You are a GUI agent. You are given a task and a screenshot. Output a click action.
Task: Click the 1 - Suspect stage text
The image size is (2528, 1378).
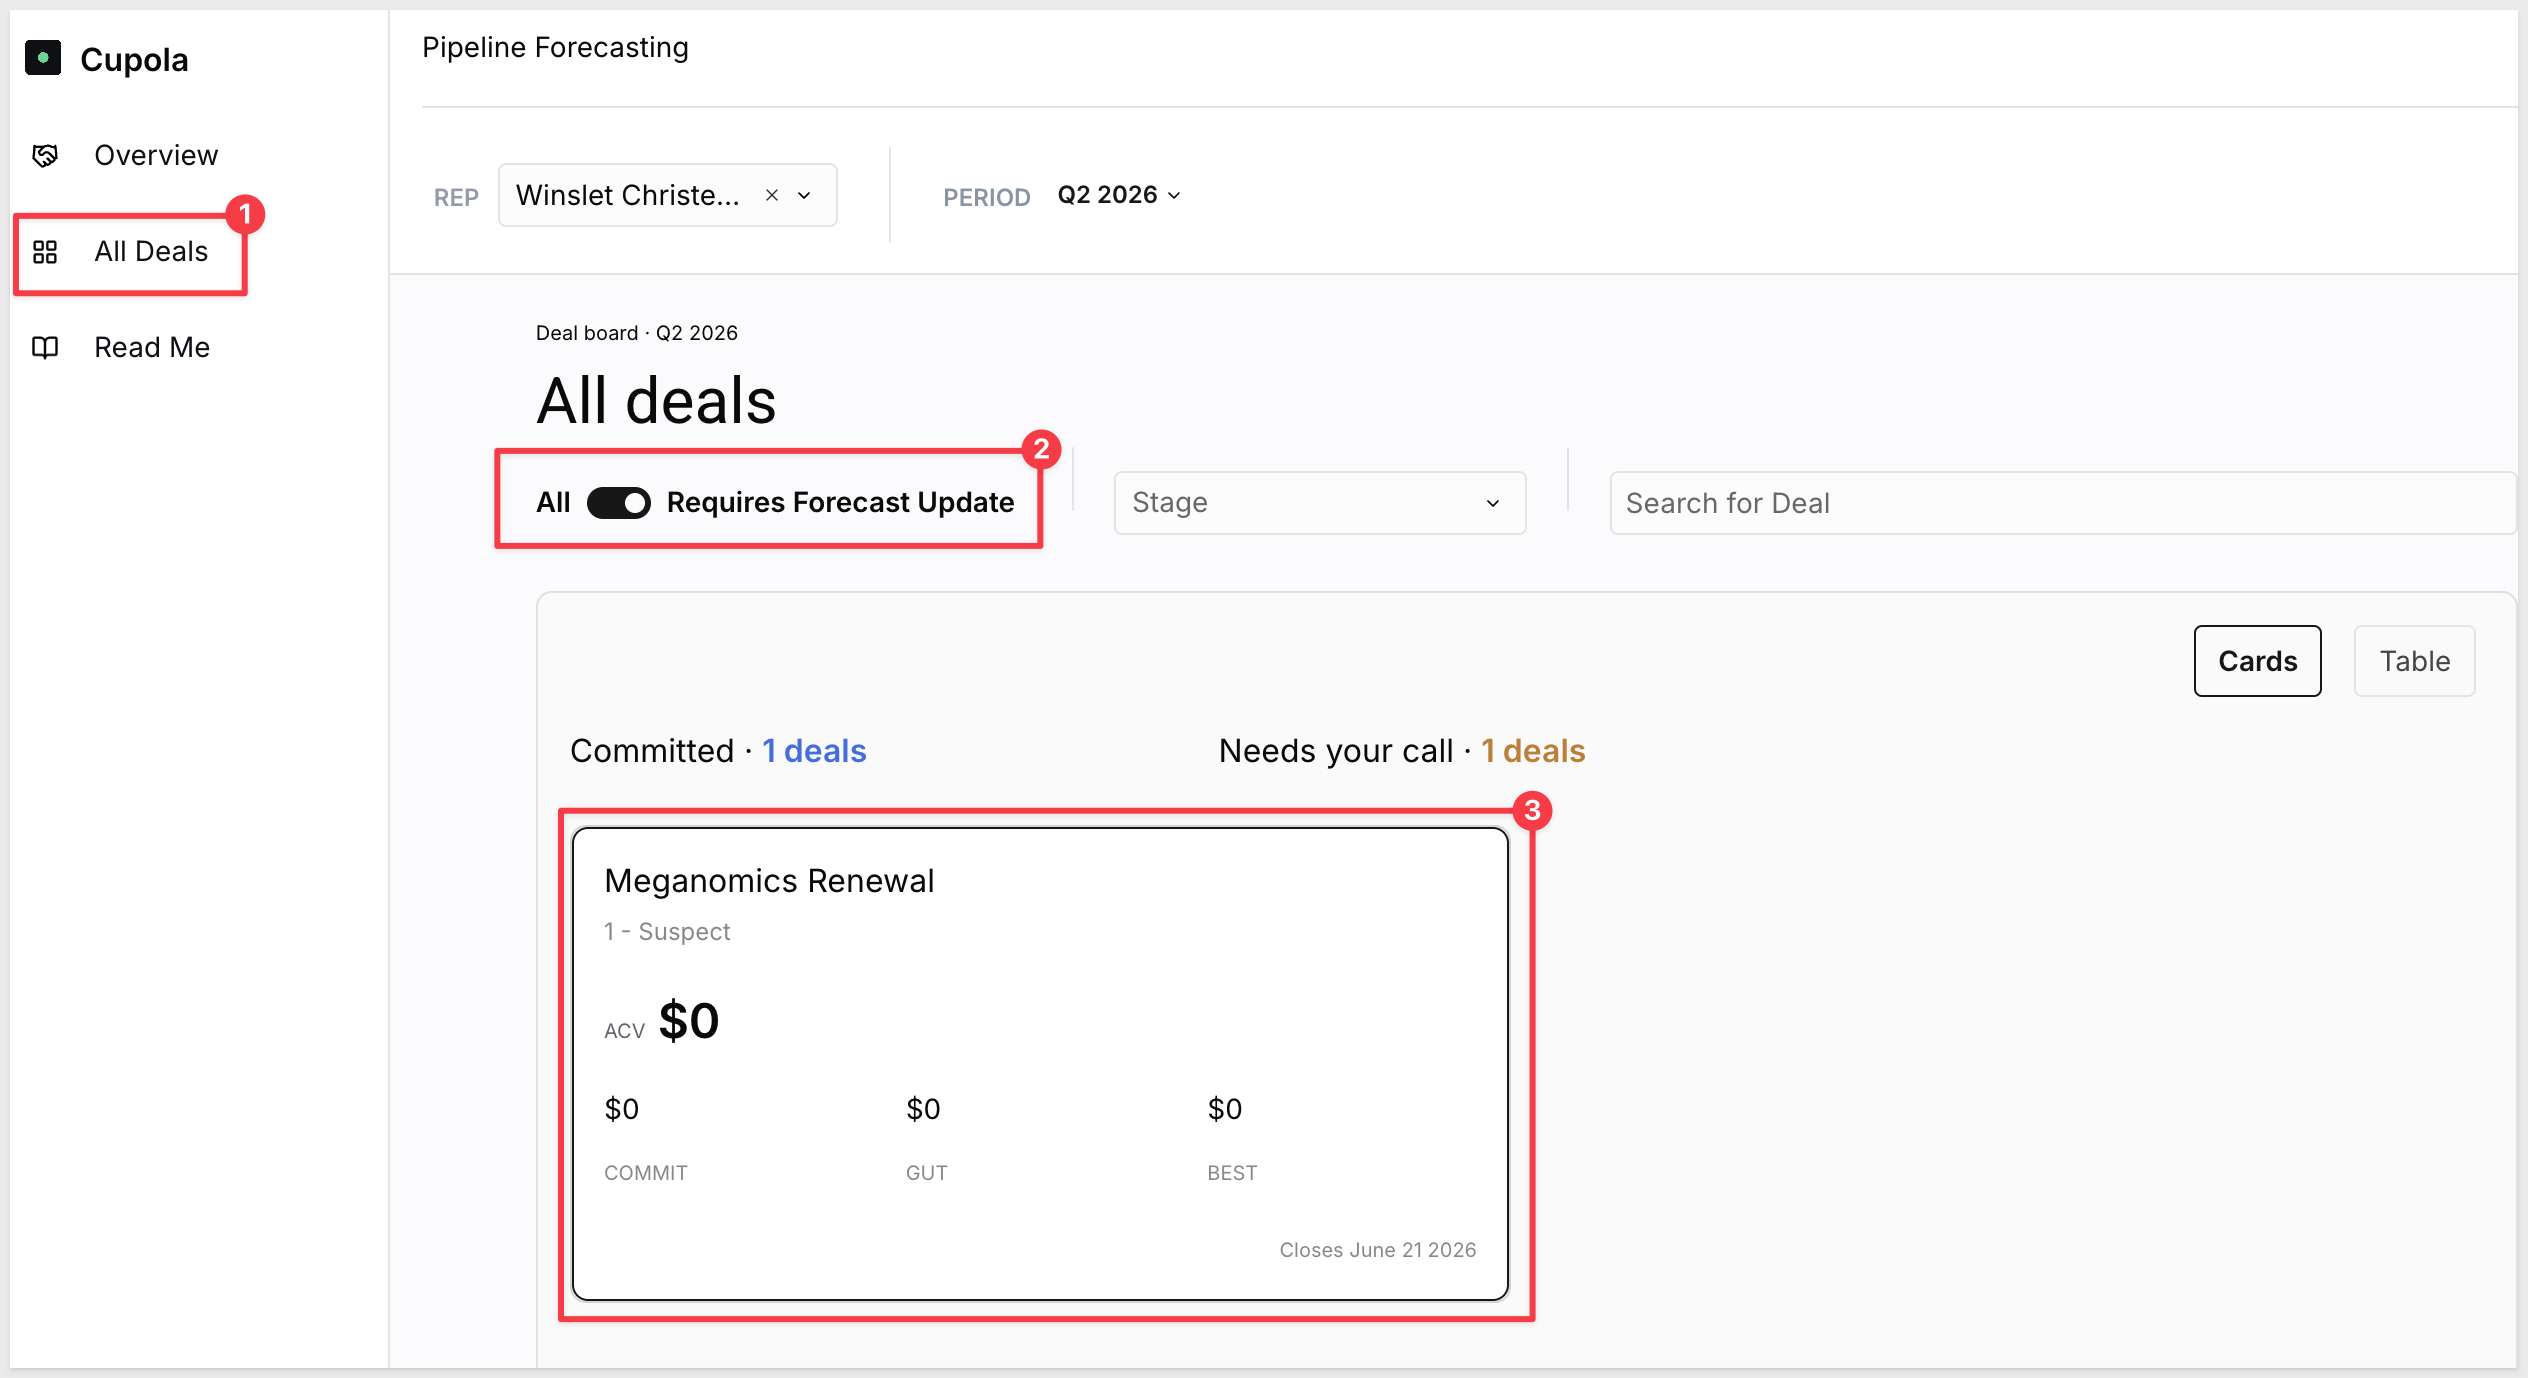[667, 931]
